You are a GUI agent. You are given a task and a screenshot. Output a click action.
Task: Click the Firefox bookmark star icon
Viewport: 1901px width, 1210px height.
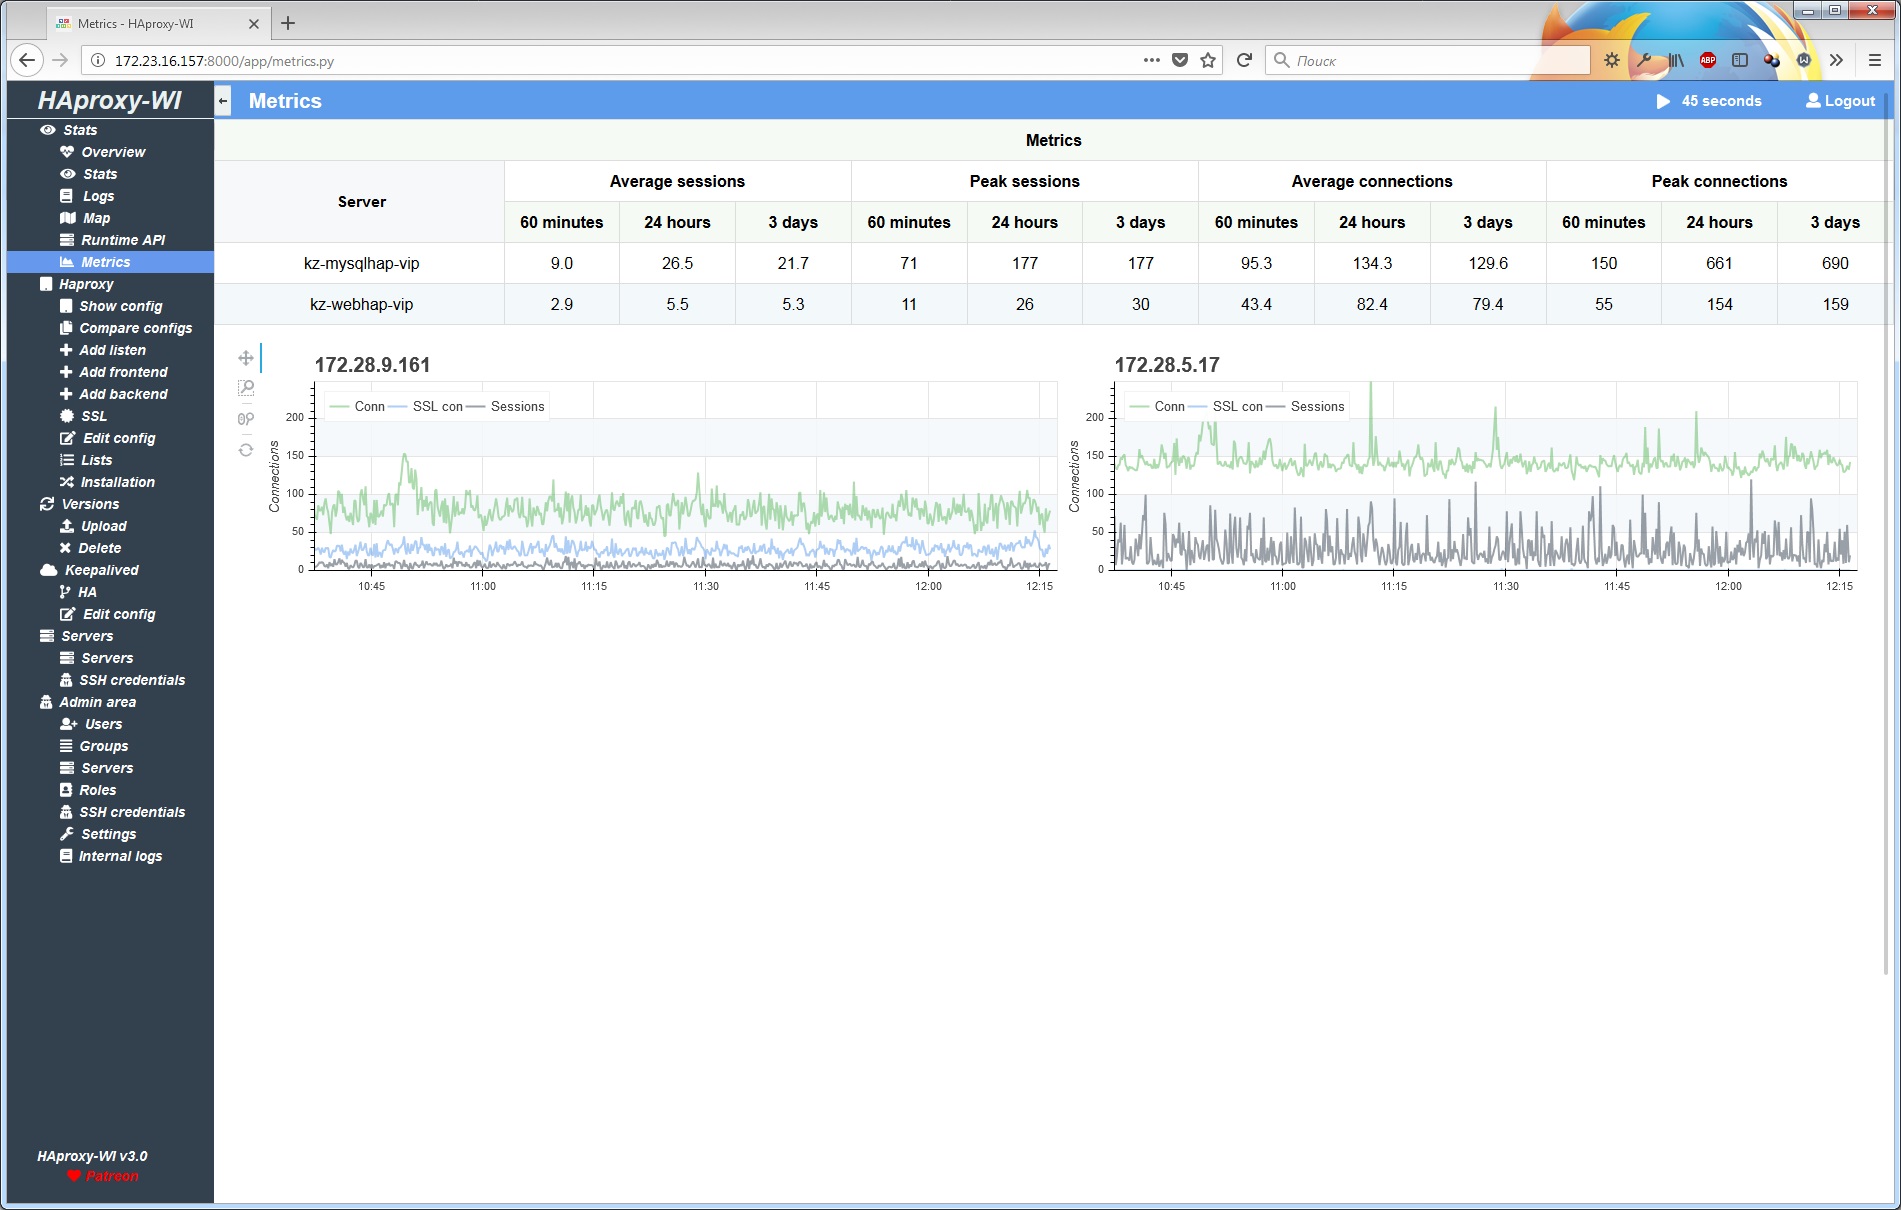click(1208, 60)
